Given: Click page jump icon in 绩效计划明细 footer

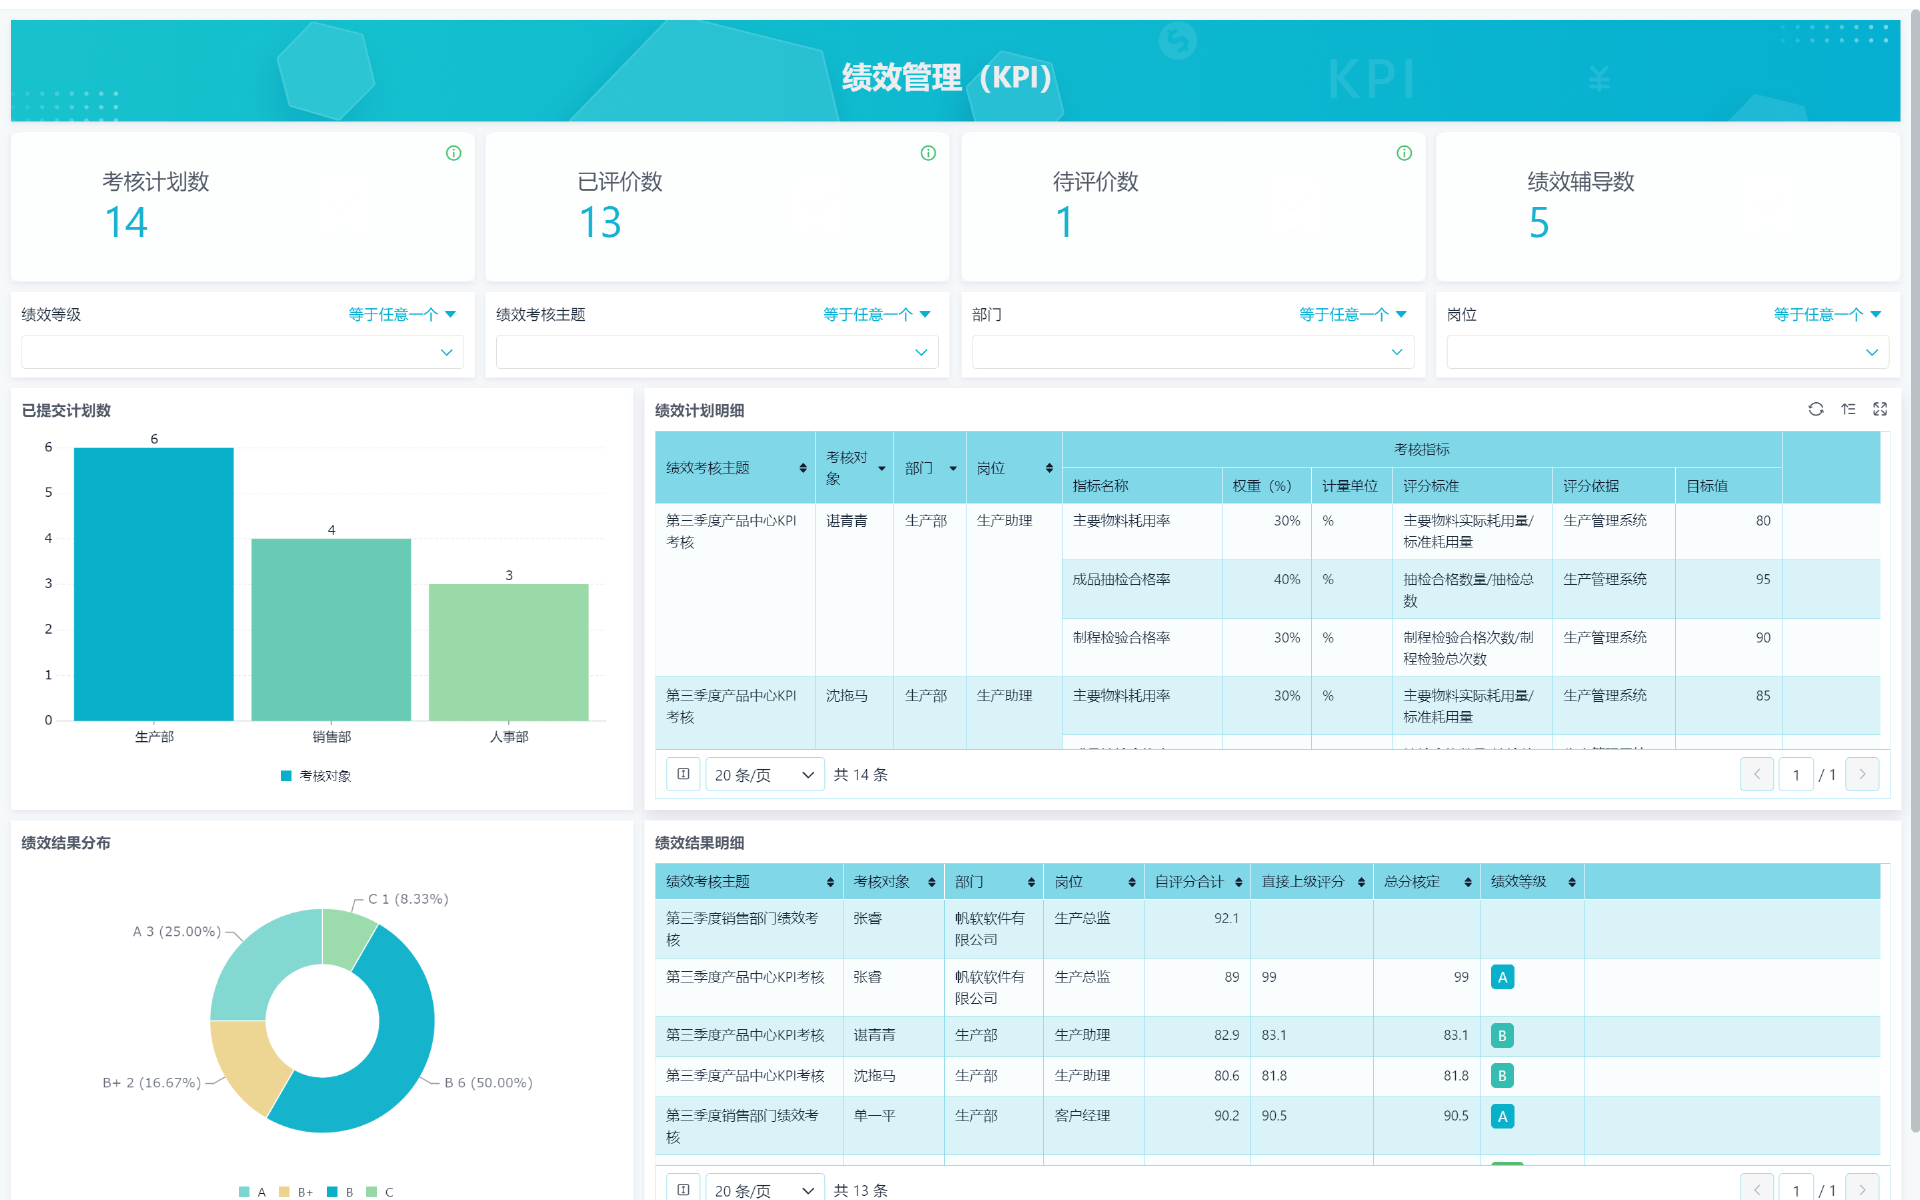Looking at the screenshot, I should coord(683,774).
